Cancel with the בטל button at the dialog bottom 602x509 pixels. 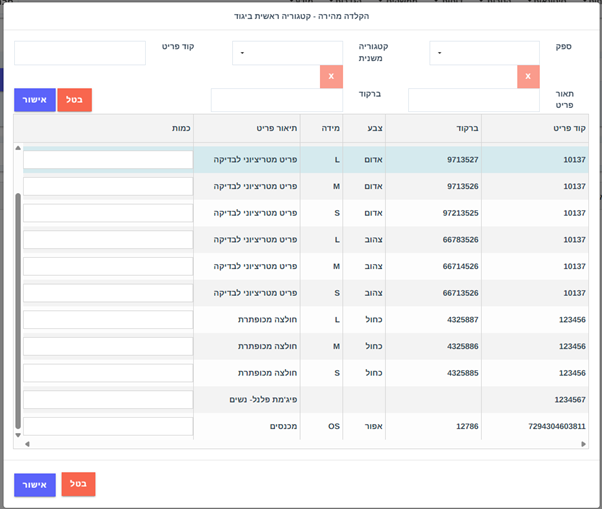78,485
